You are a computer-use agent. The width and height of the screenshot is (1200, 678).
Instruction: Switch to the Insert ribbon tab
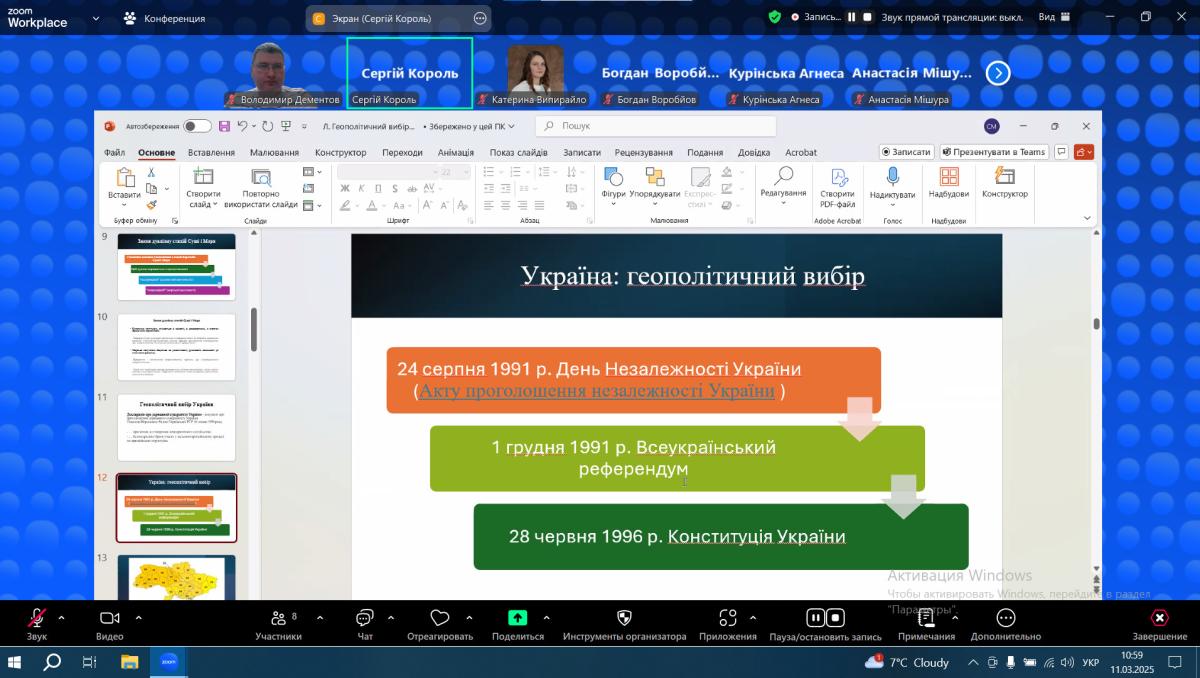tap(211, 153)
